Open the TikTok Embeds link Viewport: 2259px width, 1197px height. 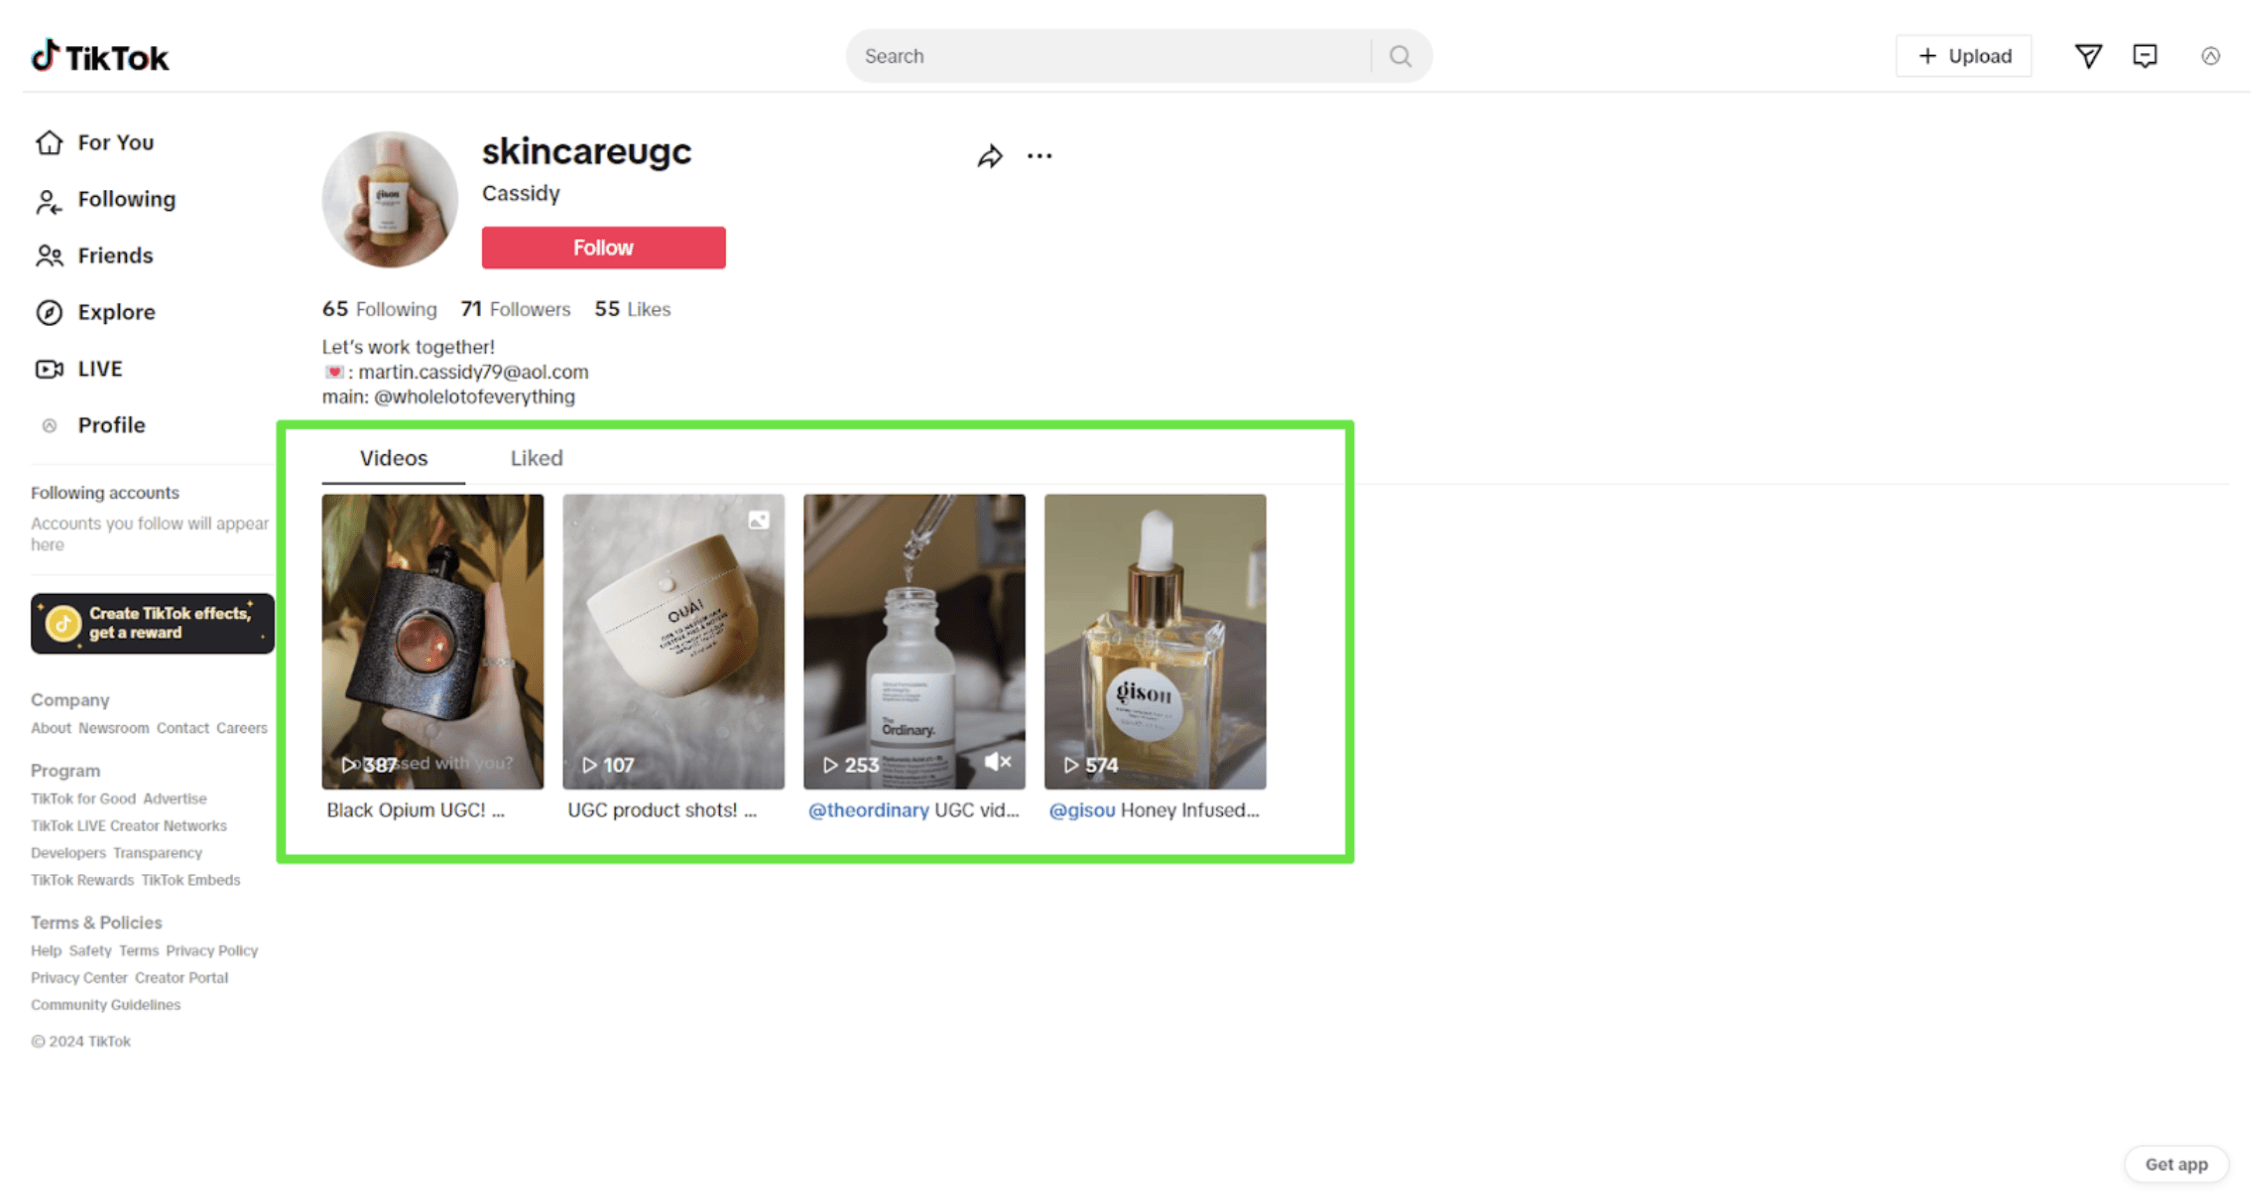click(x=191, y=880)
